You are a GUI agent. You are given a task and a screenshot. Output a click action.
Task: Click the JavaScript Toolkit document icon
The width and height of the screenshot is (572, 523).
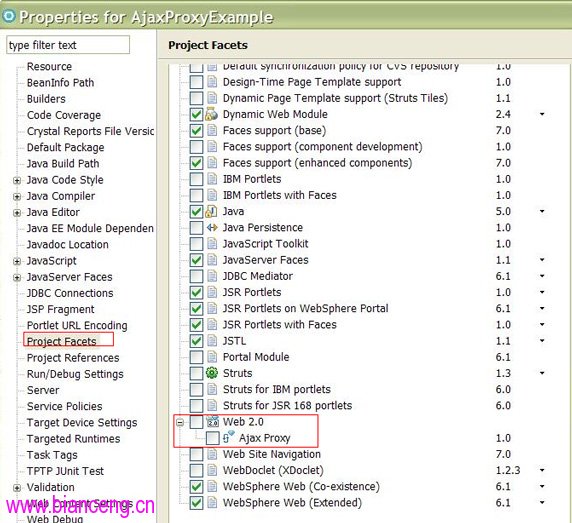(212, 244)
